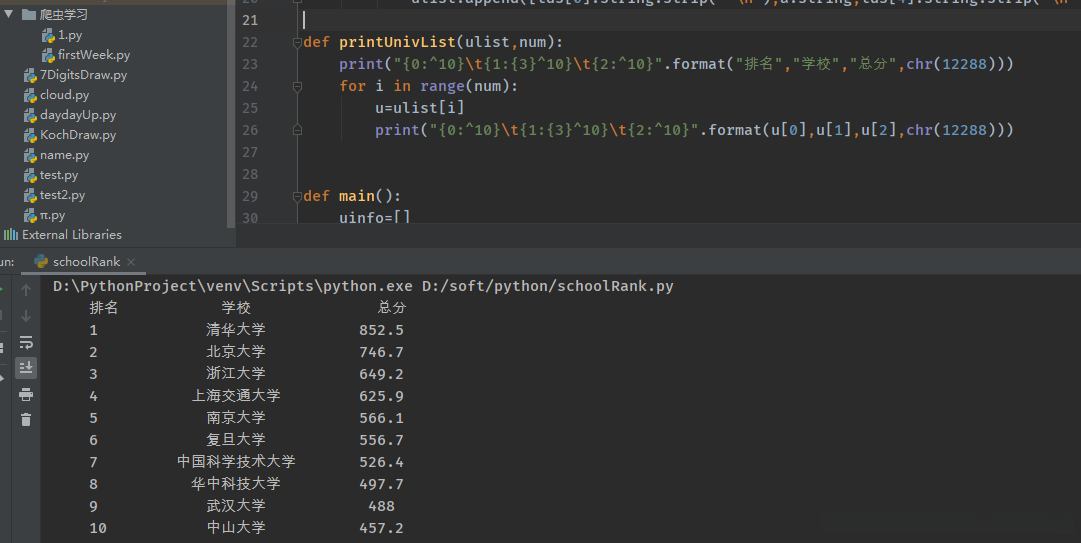
Task: Clear console output with the trash icon
Action: click(x=26, y=420)
